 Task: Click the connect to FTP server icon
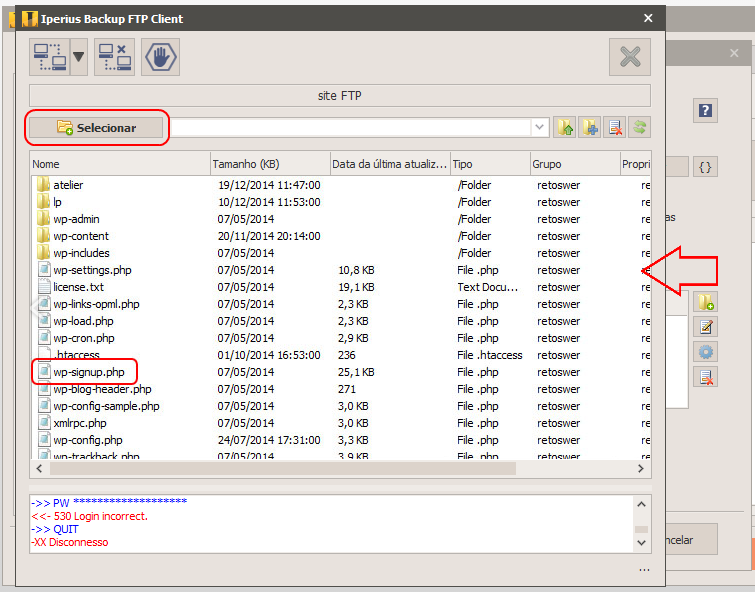50,57
